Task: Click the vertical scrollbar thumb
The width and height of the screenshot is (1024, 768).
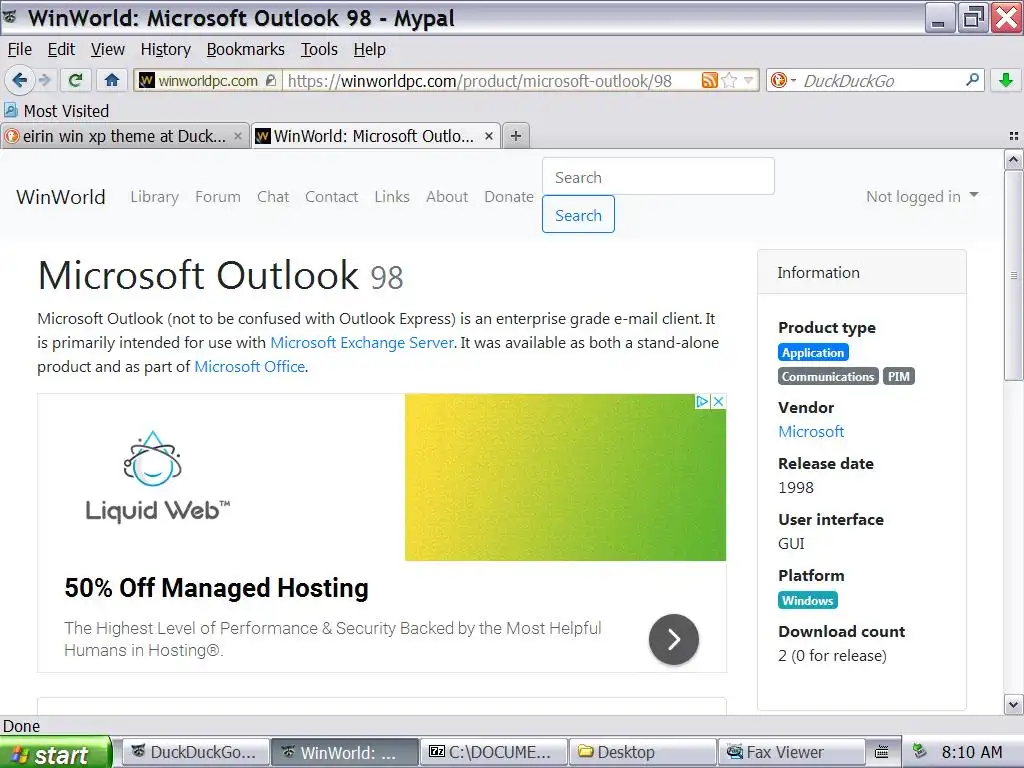Action: coord(1013,275)
